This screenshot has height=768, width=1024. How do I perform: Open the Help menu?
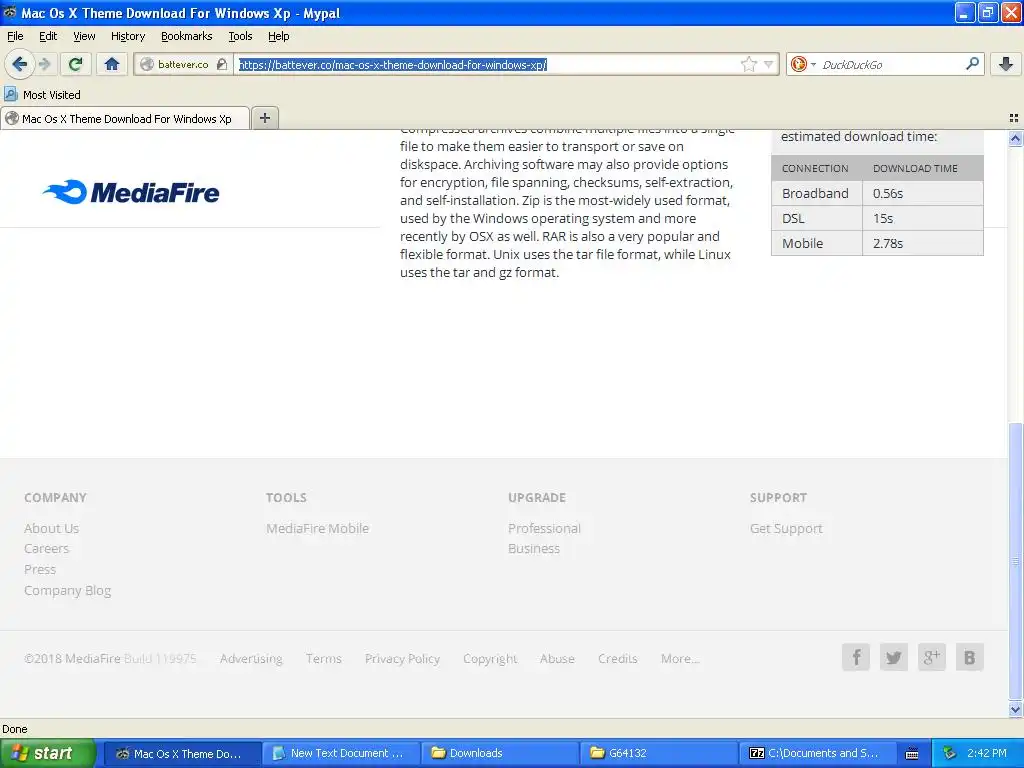(x=279, y=36)
